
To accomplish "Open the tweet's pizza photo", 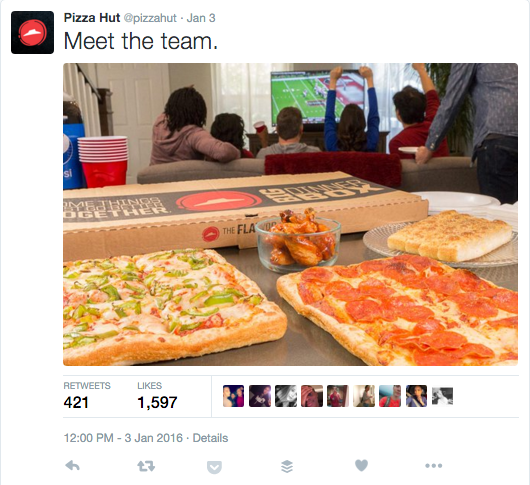I will 290,214.
